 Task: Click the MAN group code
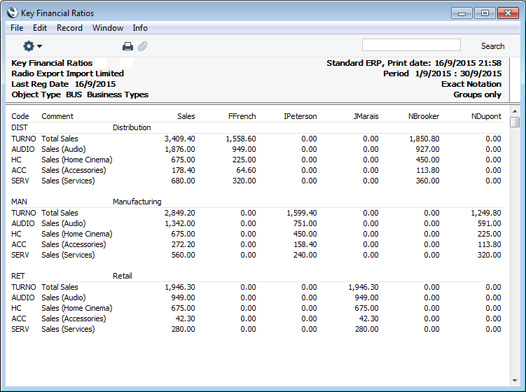19,202
